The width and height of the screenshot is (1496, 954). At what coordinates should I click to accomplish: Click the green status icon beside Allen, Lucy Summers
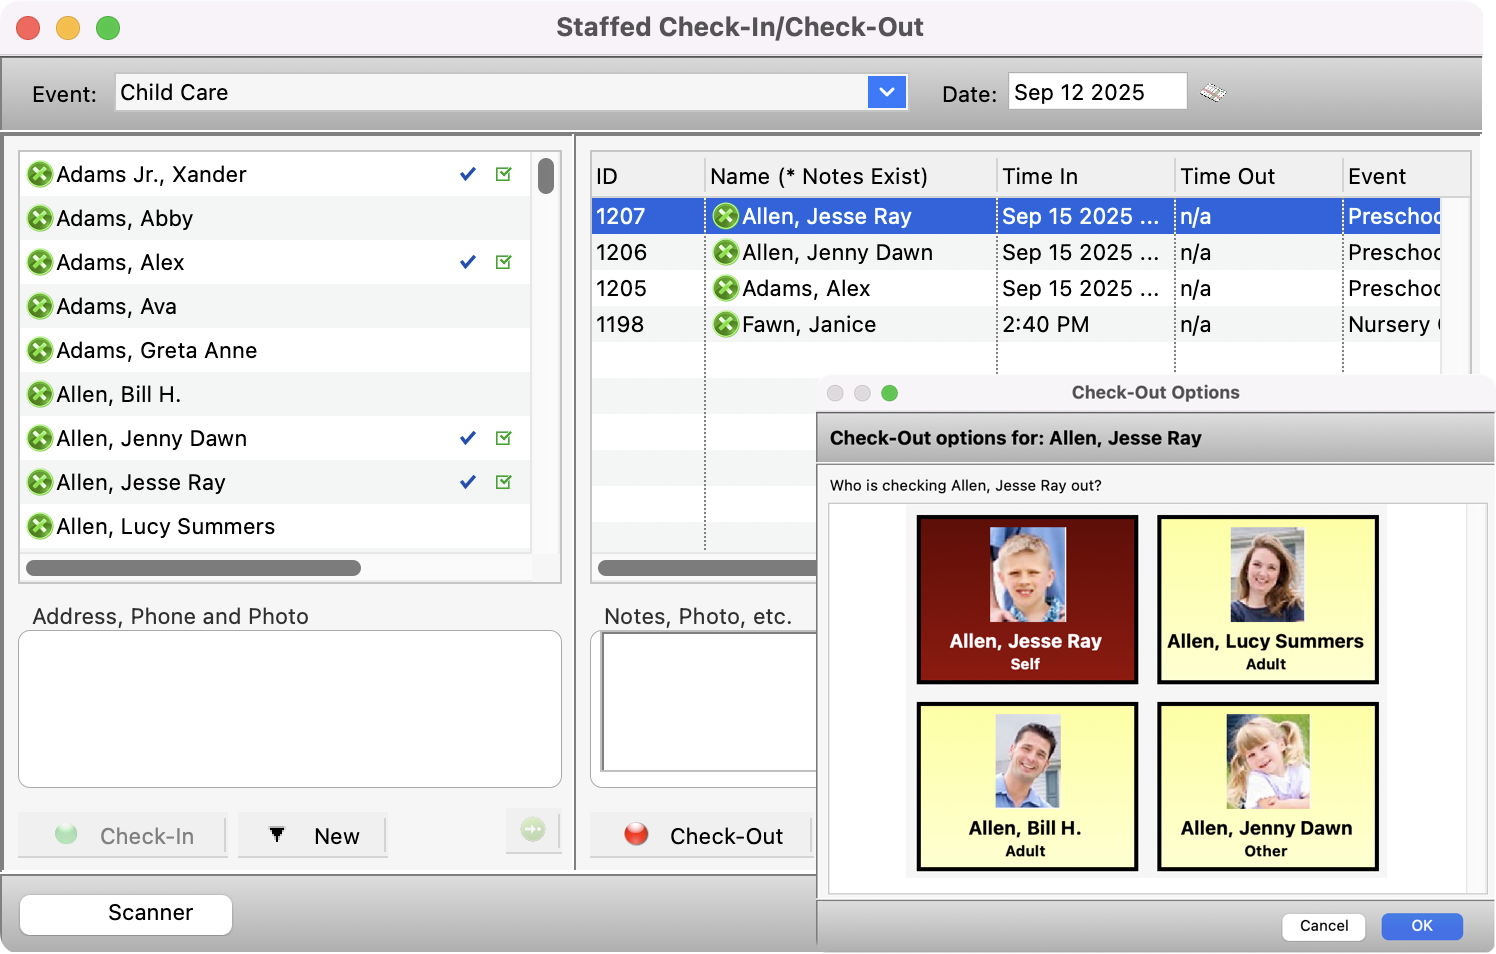(40, 526)
